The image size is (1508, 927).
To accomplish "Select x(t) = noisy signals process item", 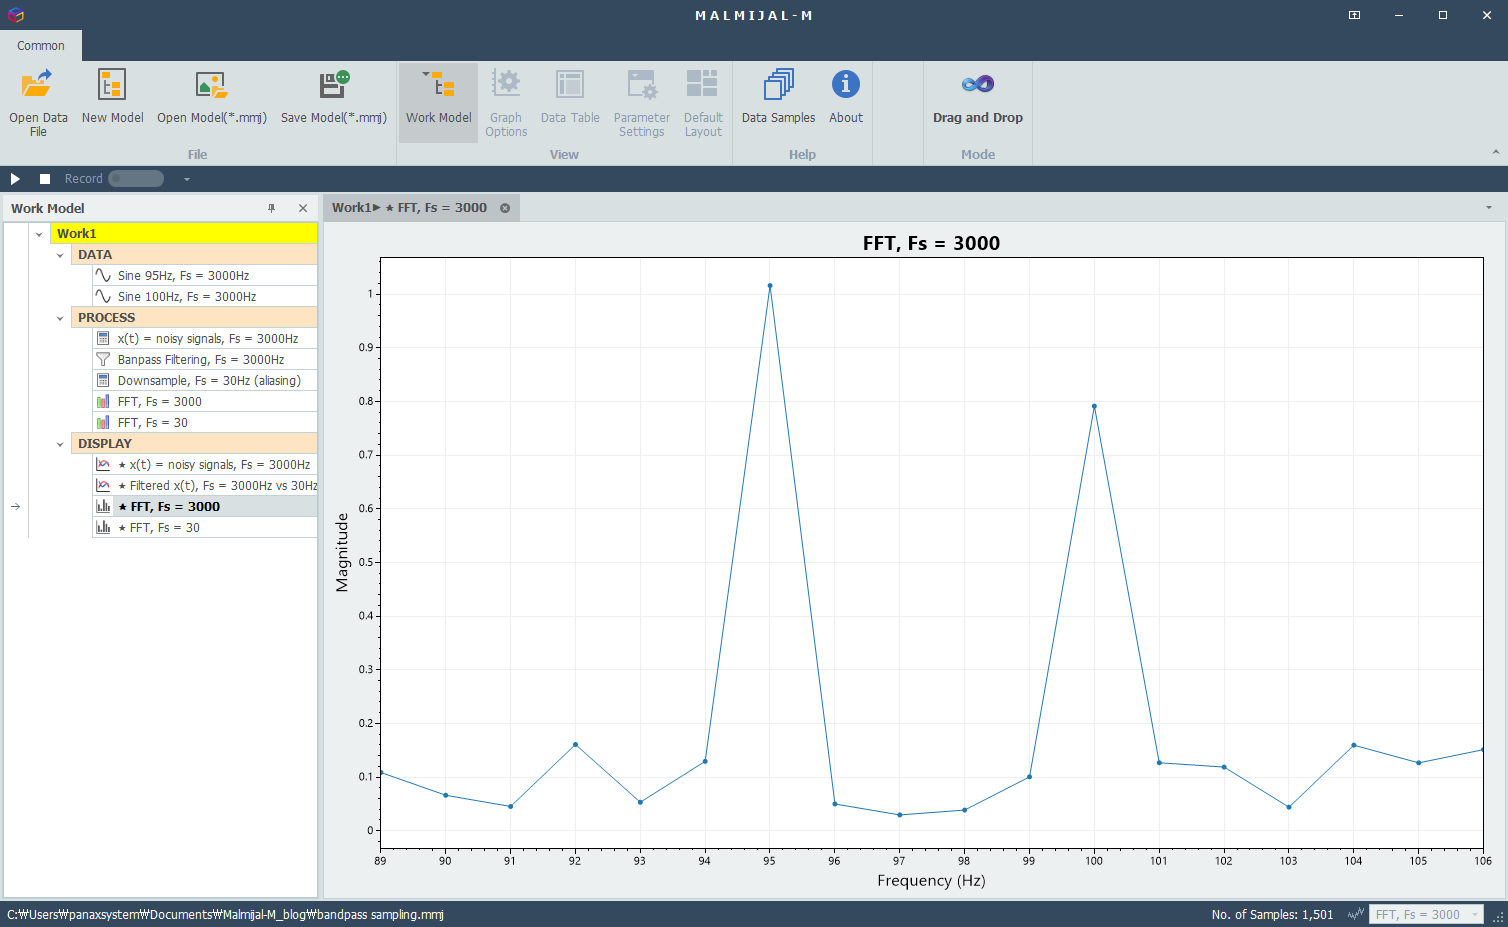I will coord(205,338).
